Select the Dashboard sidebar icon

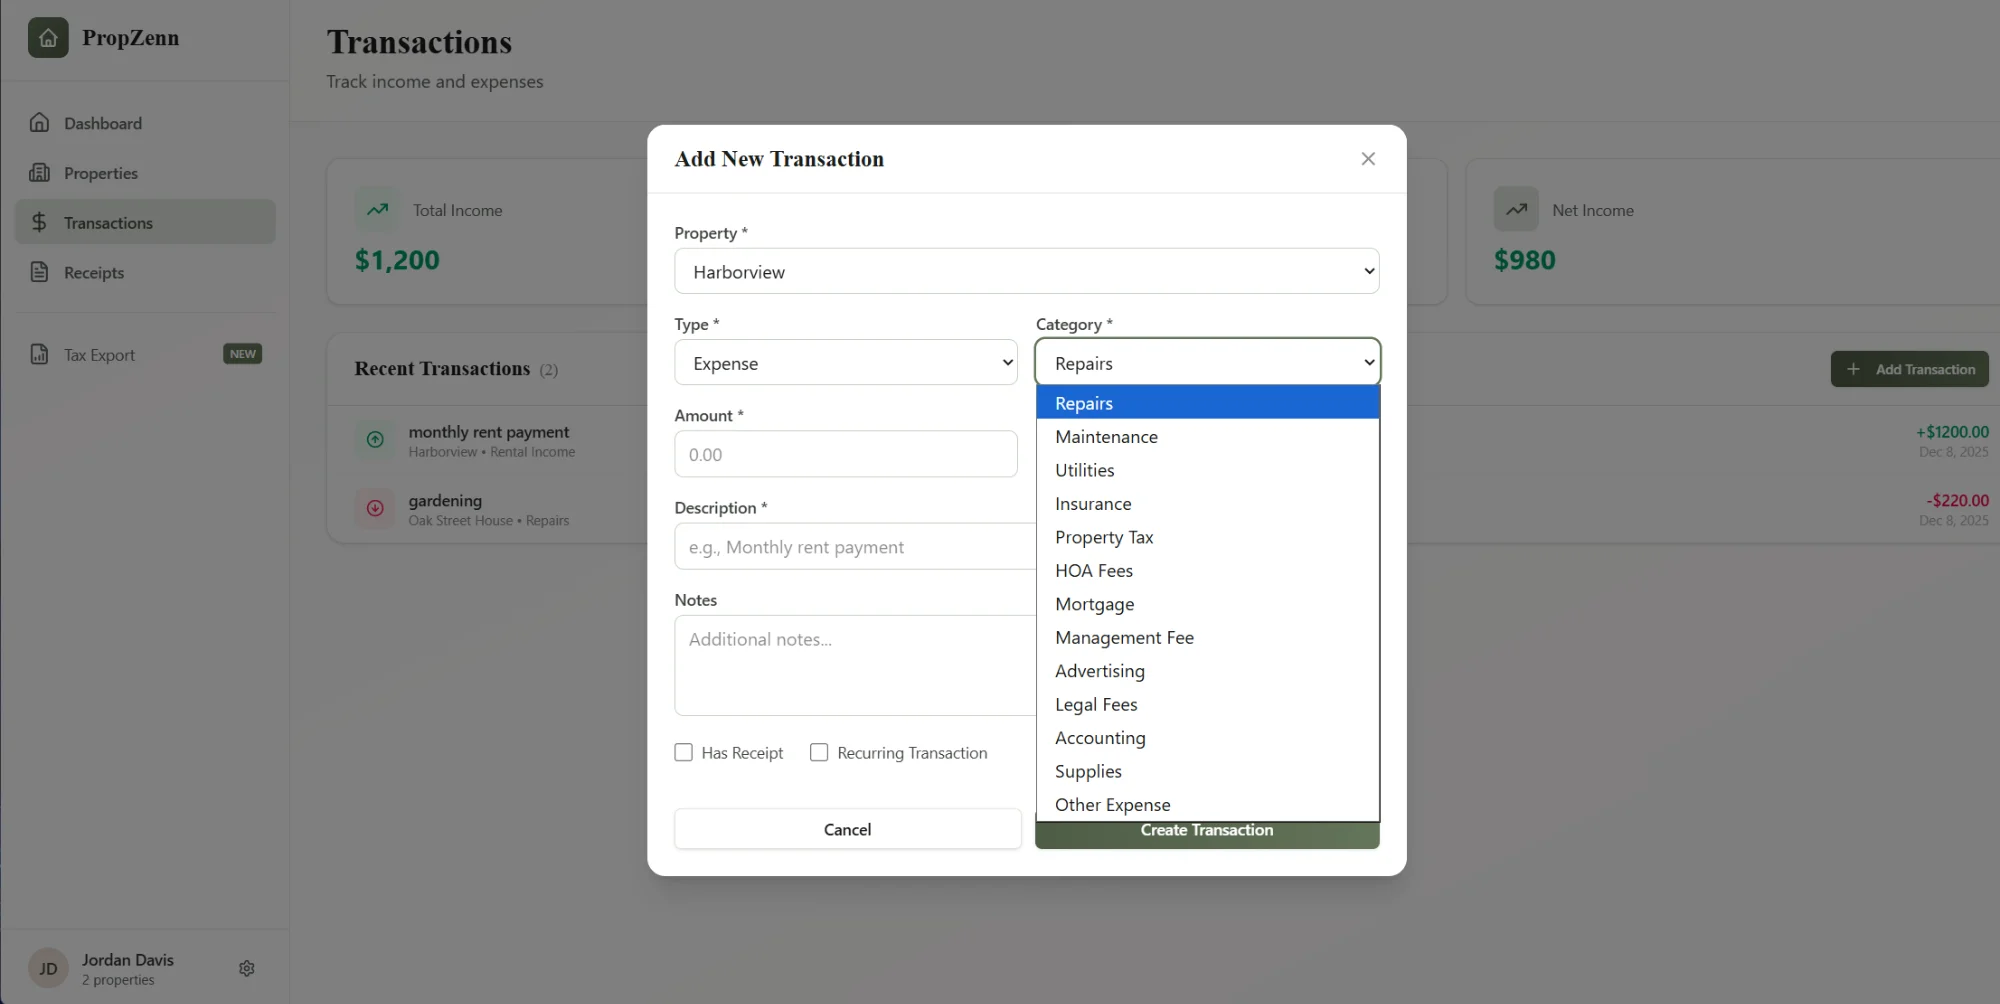point(38,121)
